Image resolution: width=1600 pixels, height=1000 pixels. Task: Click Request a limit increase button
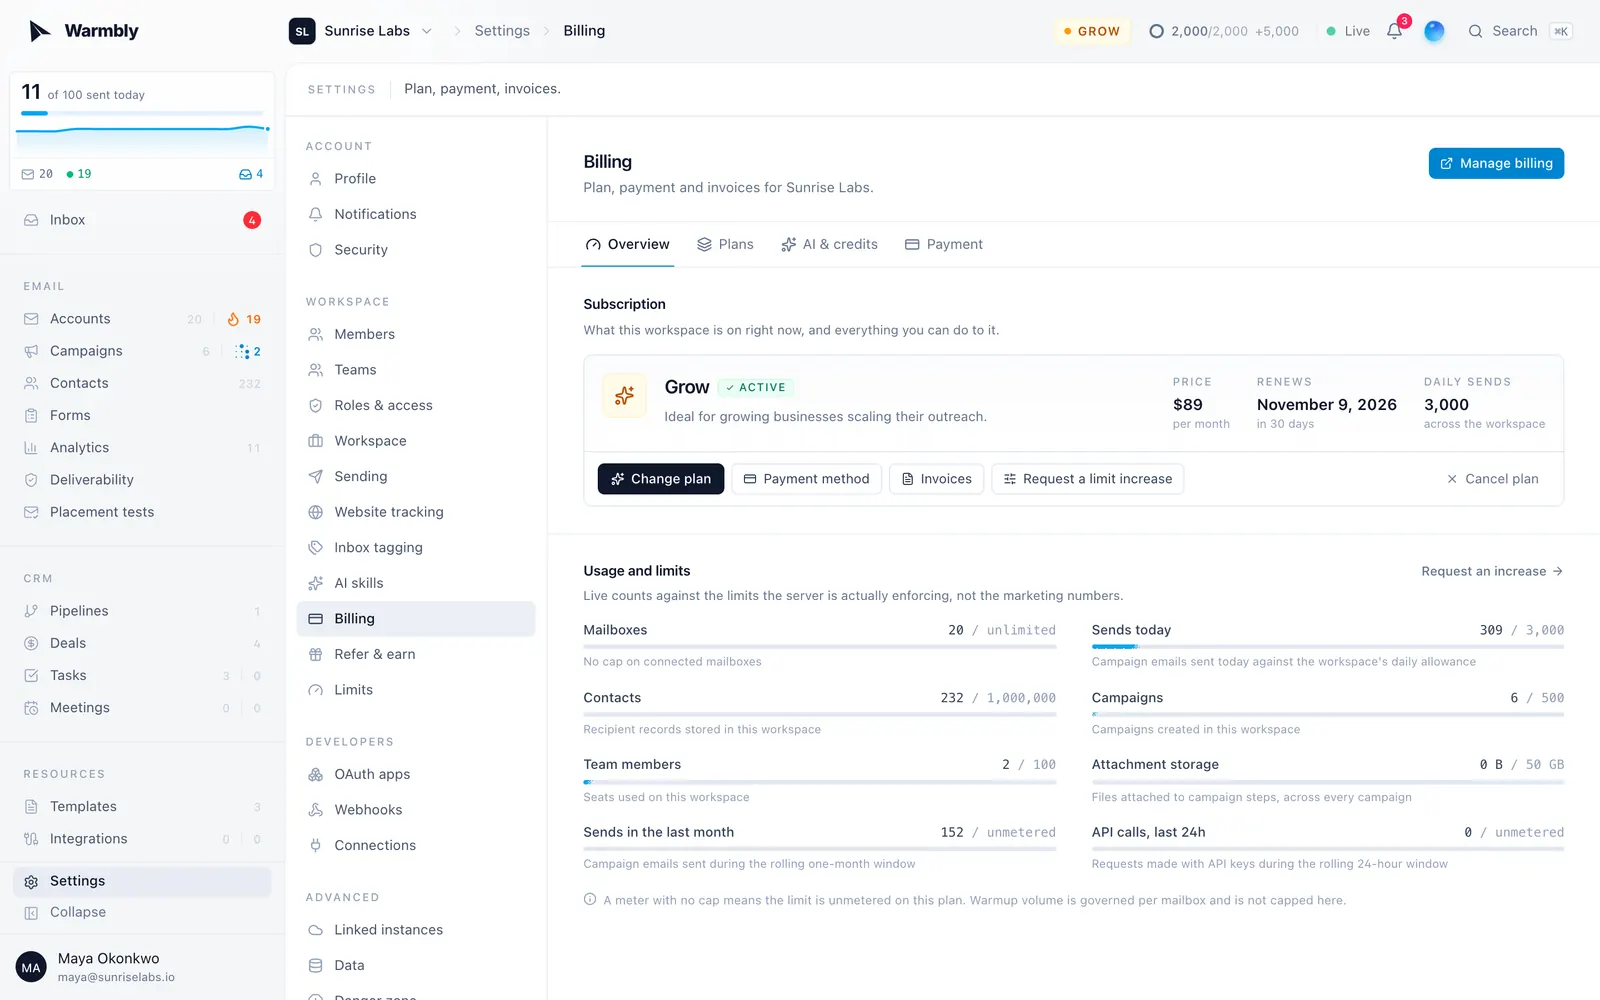1088,479
